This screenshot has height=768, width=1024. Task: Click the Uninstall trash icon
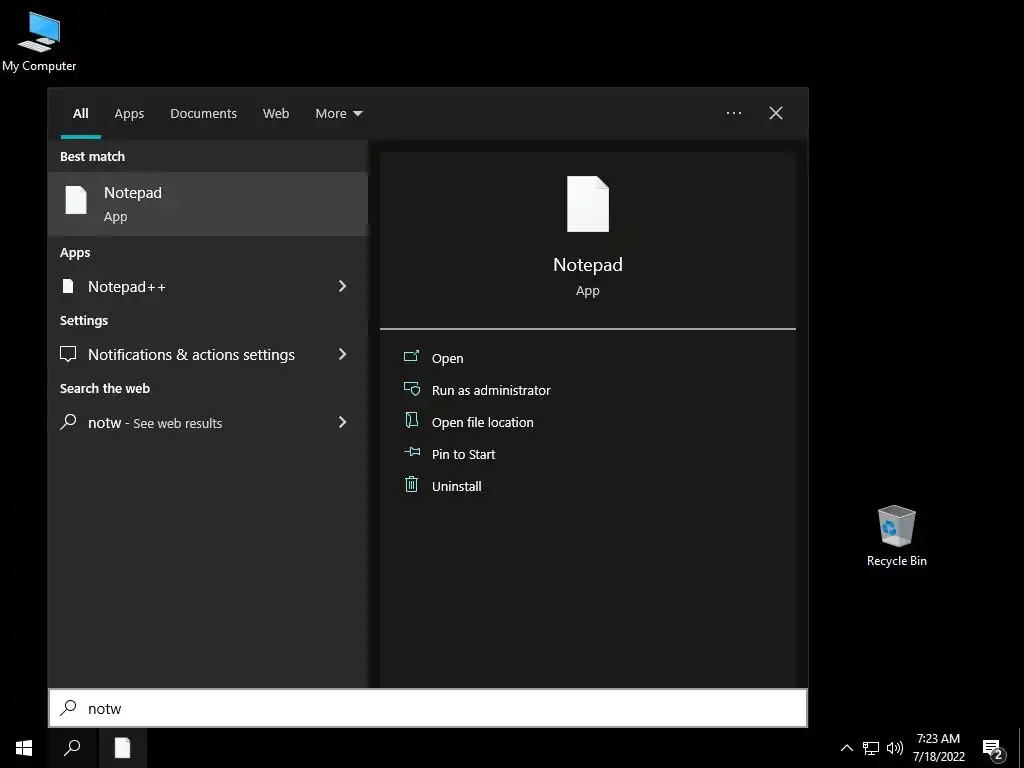click(411, 484)
